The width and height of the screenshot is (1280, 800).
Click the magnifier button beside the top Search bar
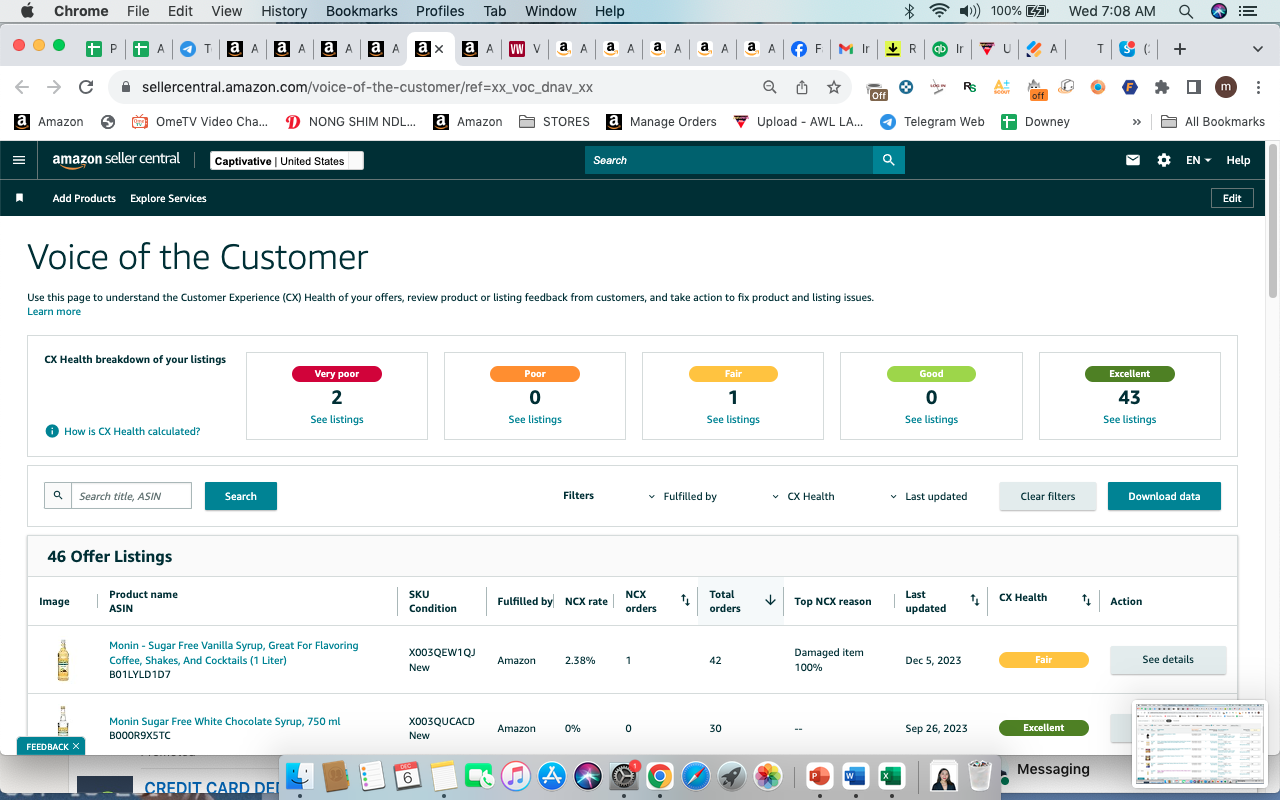coord(888,160)
